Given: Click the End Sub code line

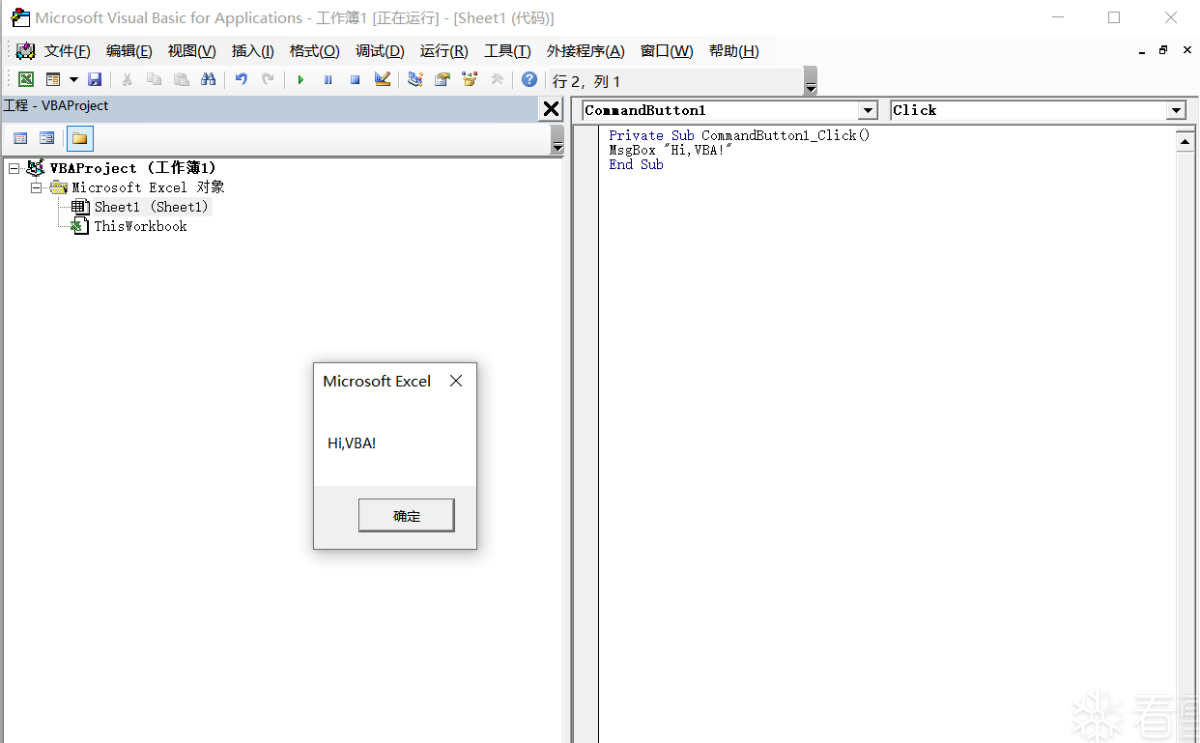Looking at the screenshot, I should (636, 165).
